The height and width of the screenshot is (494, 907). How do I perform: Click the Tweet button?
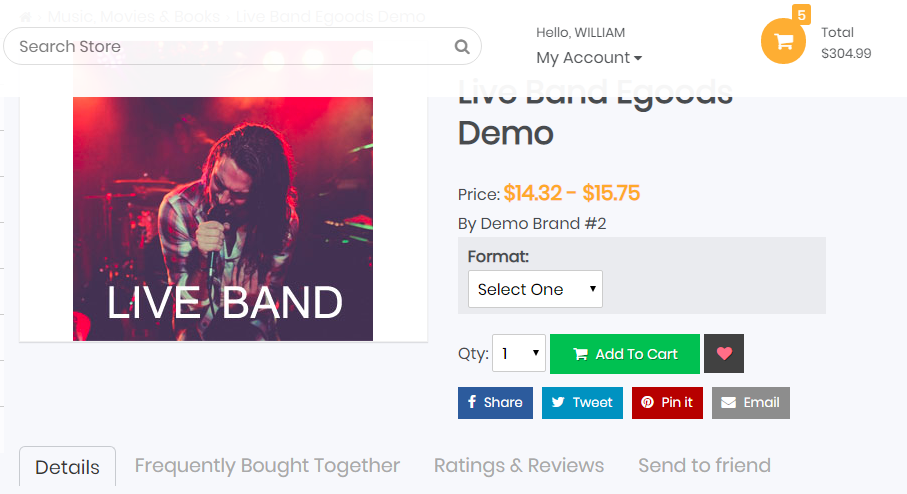click(x=582, y=402)
